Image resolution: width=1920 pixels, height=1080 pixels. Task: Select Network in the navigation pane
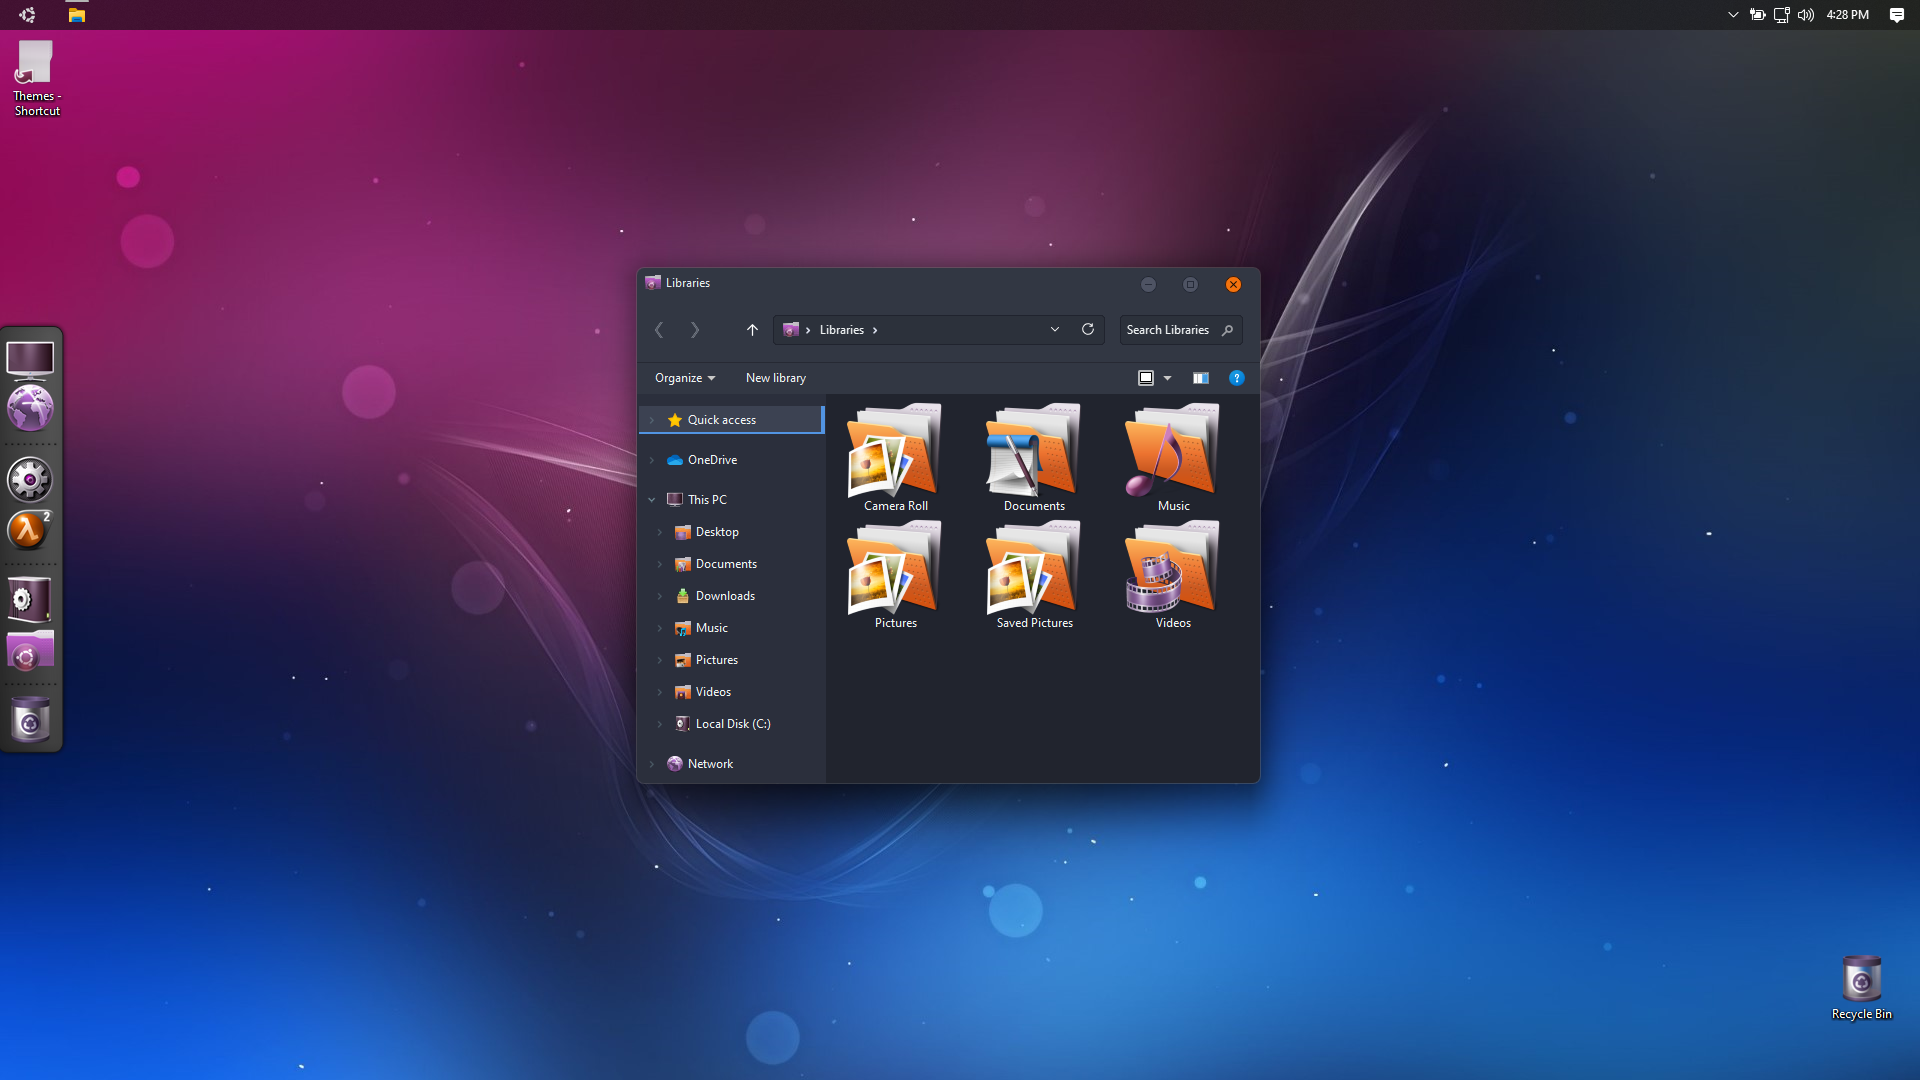[x=710, y=764]
